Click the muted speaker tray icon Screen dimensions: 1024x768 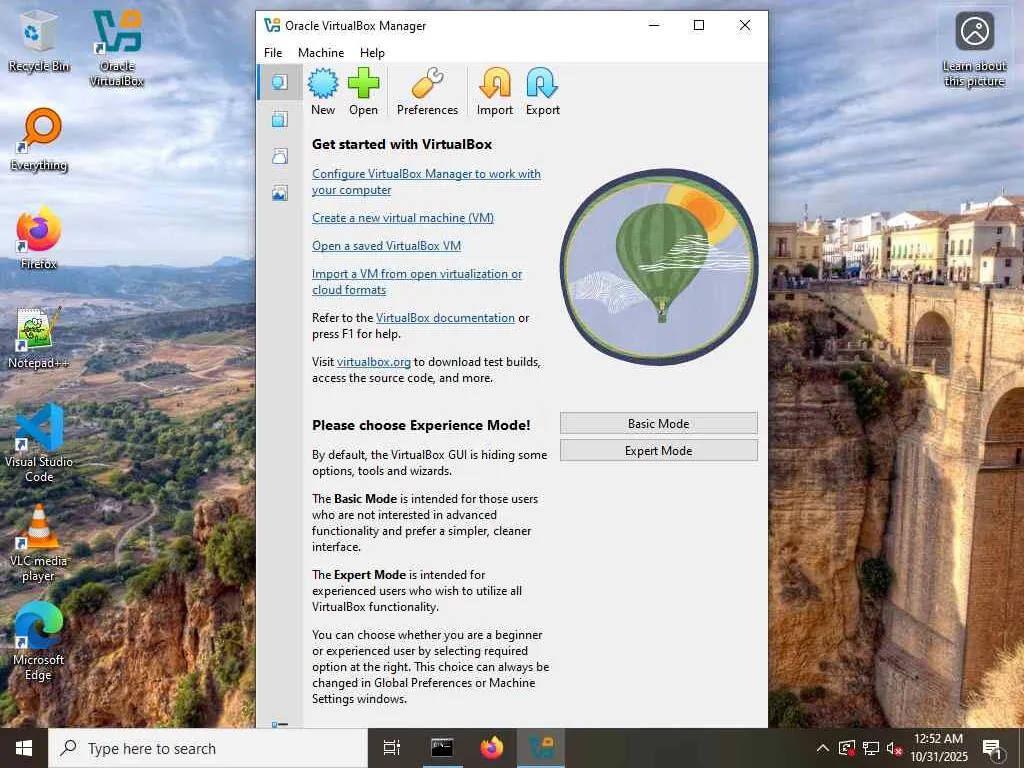click(x=895, y=748)
